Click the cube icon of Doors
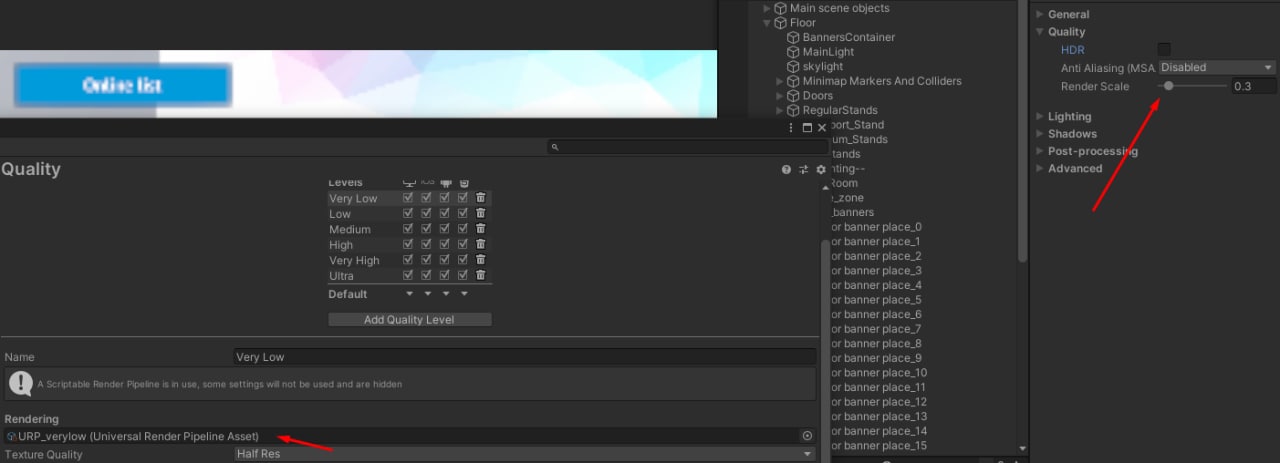Screen dimensions: 1280x463 click(793, 96)
